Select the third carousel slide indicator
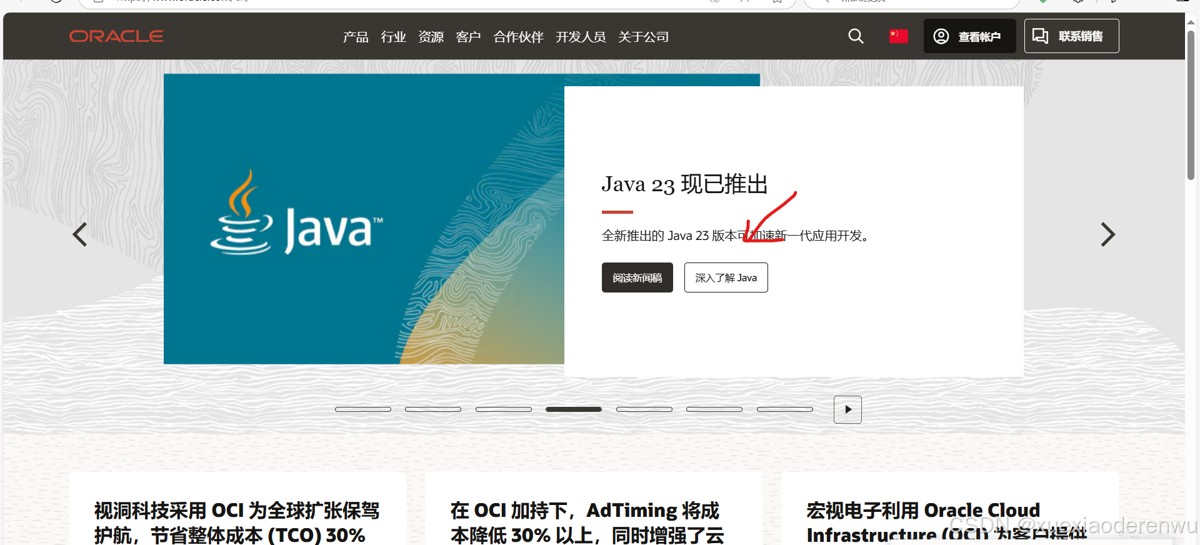Viewport: 1200px width, 545px height. point(503,409)
